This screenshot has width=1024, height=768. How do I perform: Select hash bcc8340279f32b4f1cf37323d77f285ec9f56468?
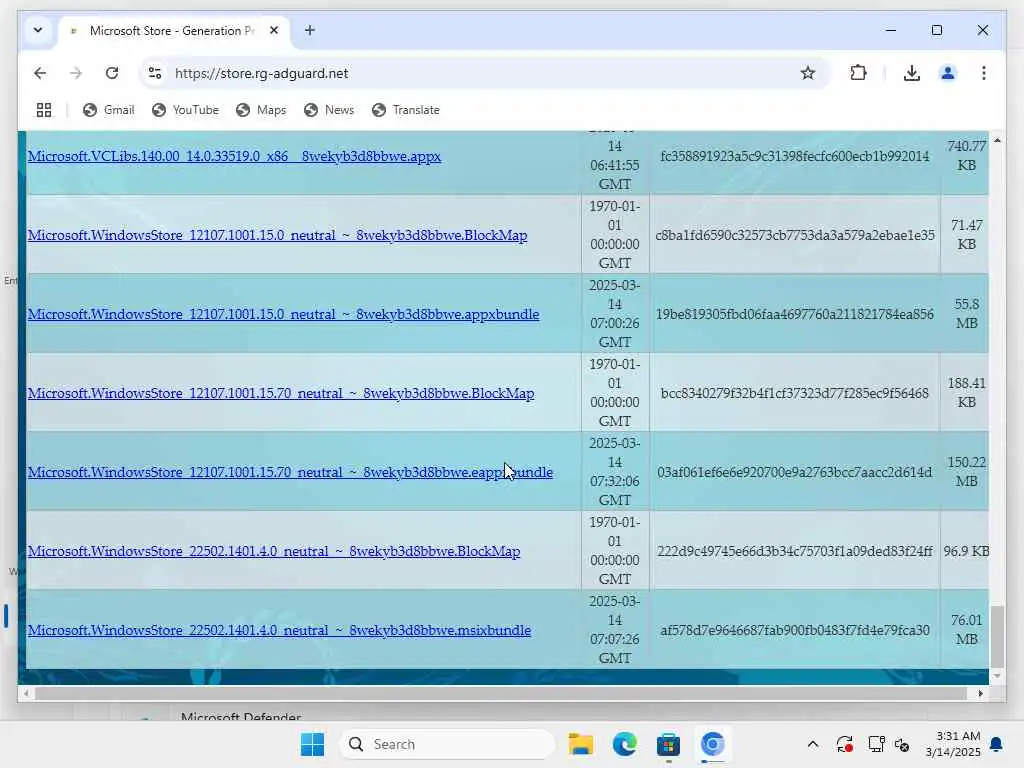click(795, 393)
